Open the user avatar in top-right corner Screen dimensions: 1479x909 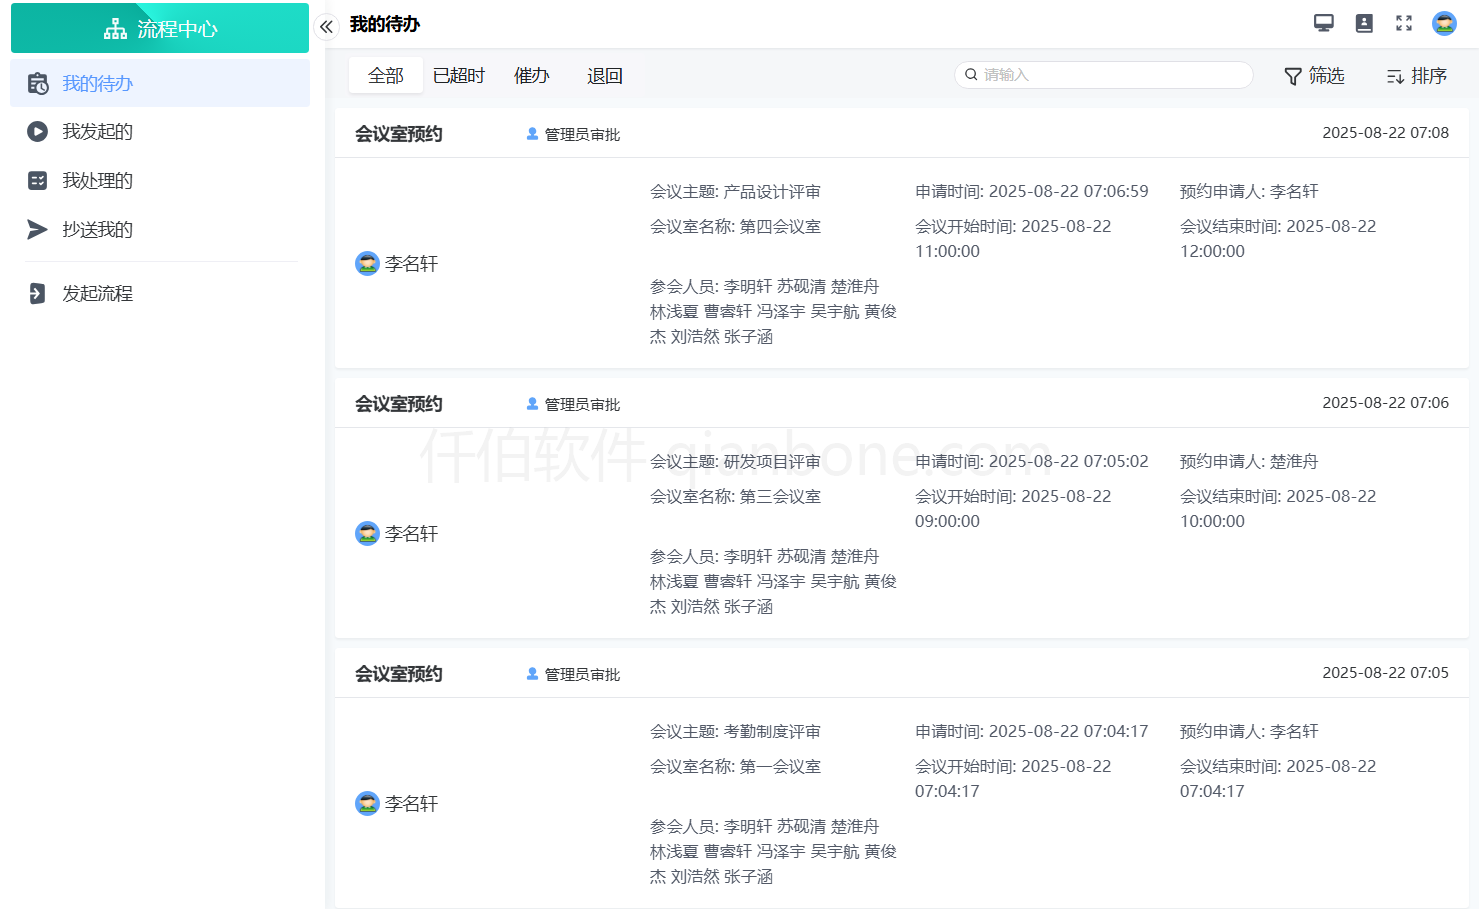1444,23
